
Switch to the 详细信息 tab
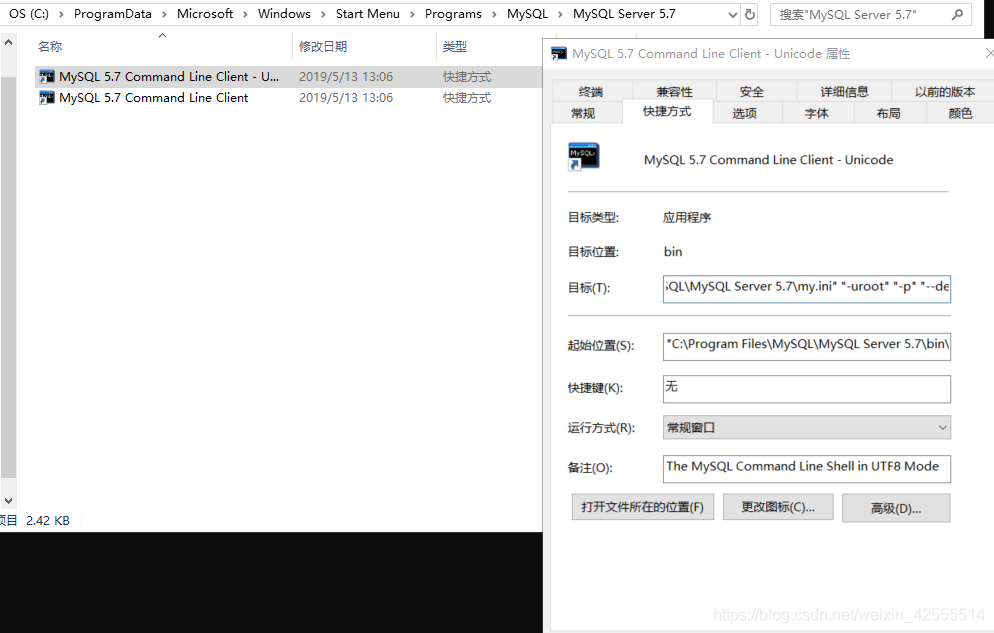[x=844, y=91]
